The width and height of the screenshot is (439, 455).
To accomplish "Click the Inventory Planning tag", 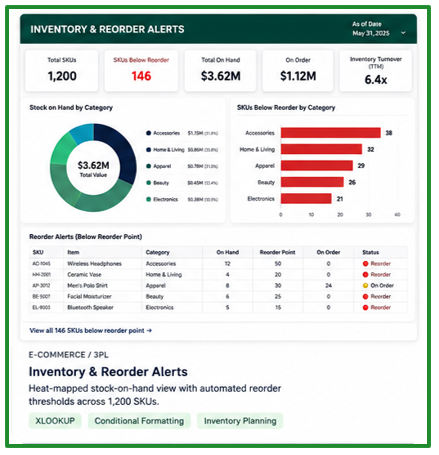I will (240, 421).
